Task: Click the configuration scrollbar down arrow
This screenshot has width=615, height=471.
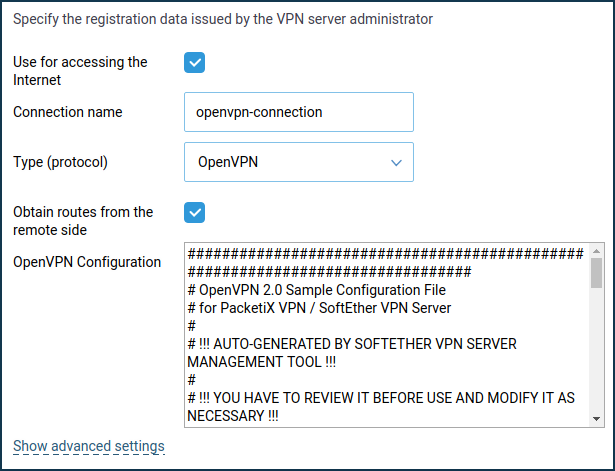Action: tap(596, 419)
